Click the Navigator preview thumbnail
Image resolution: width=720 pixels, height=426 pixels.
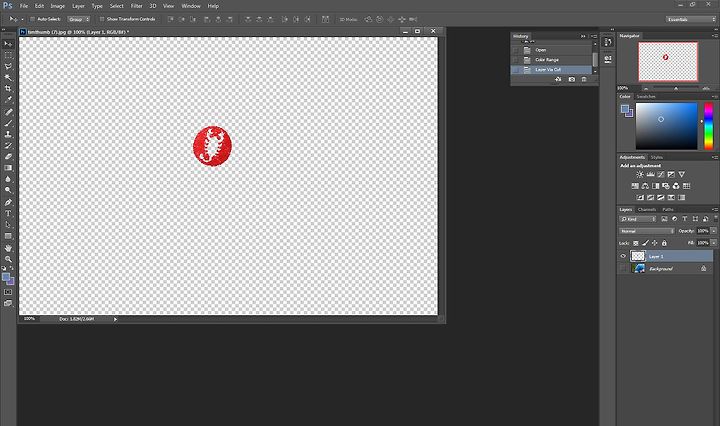(668, 61)
